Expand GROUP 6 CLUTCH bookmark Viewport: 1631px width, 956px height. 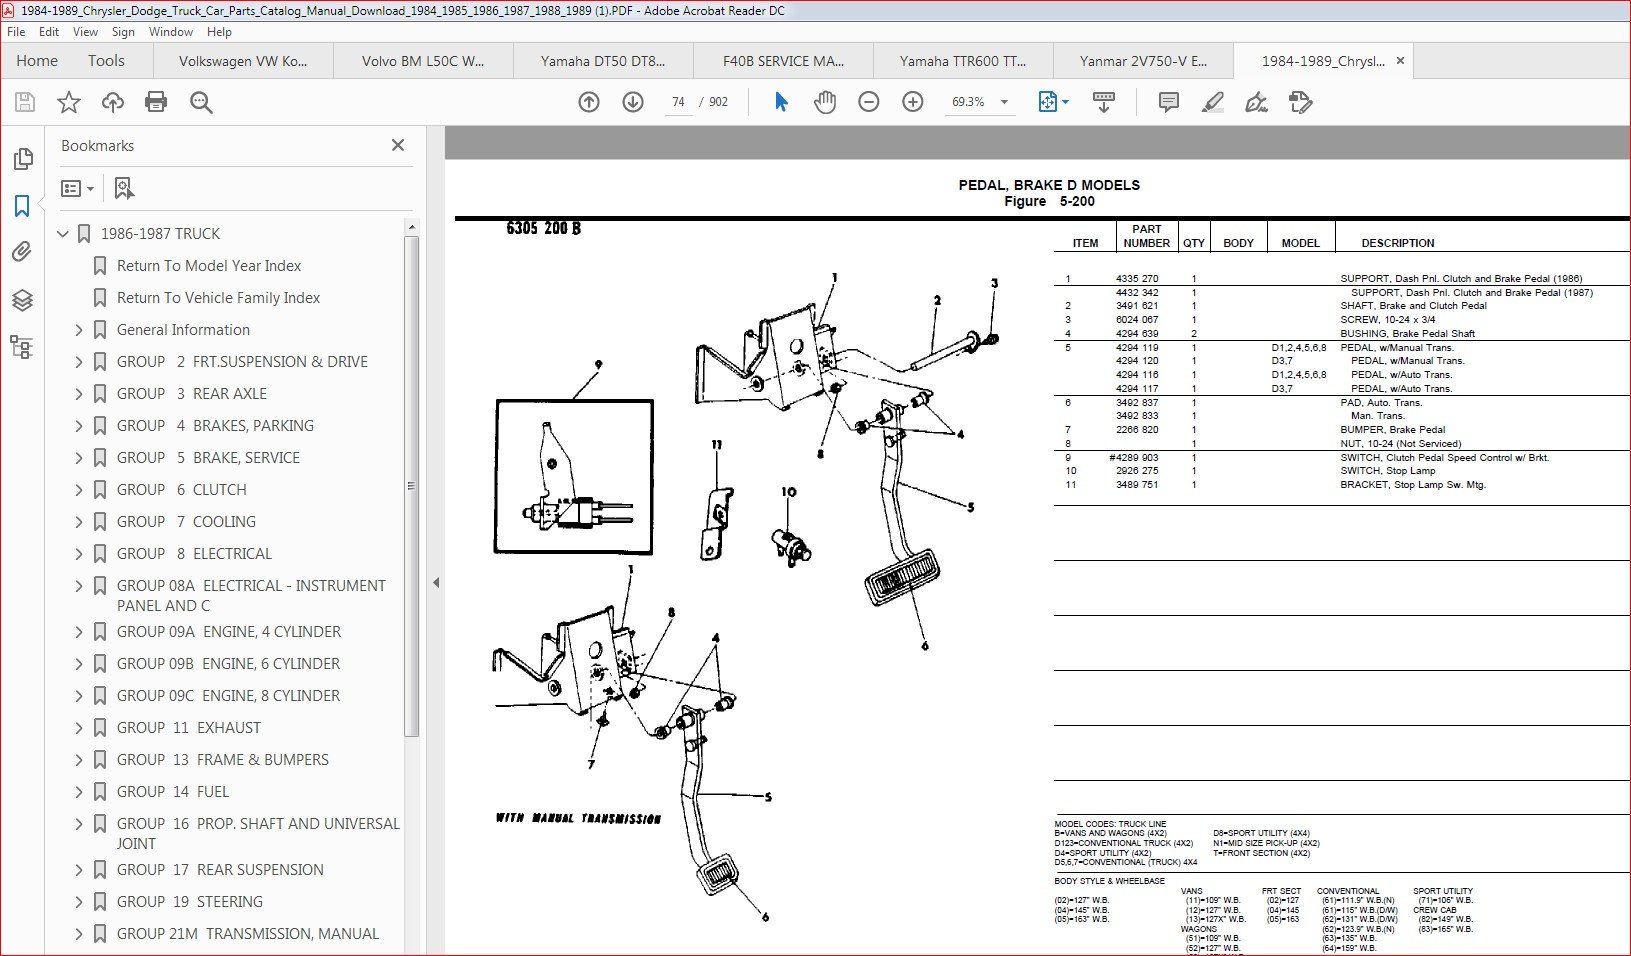[x=79, y=490]
